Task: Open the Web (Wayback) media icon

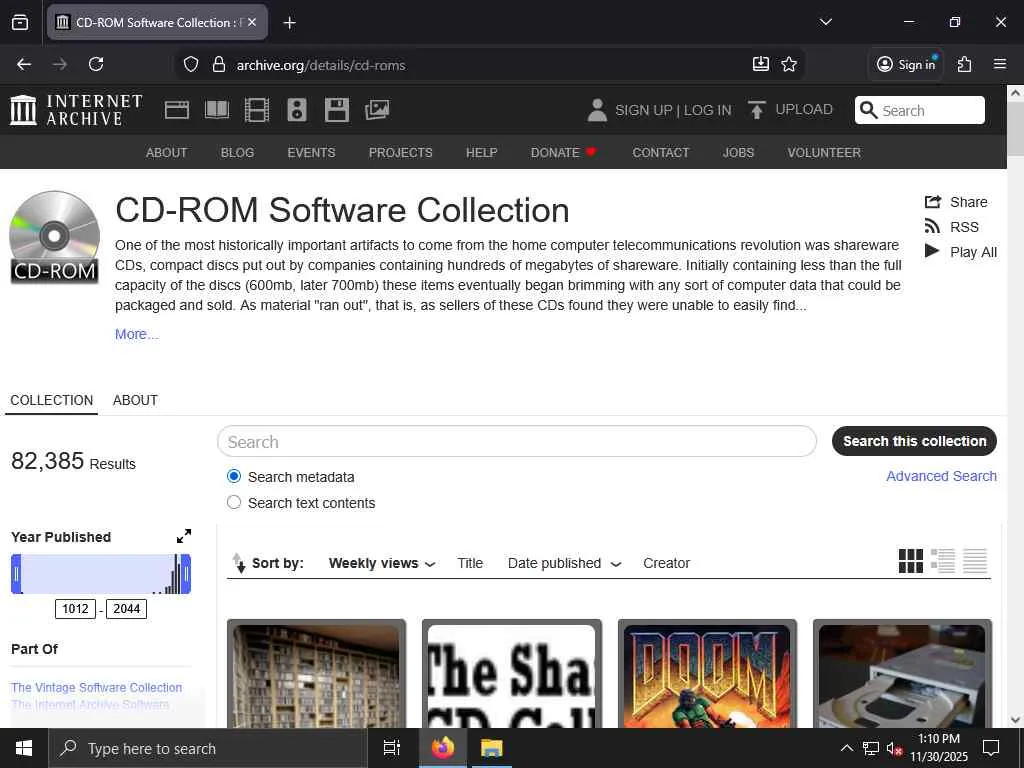Action: (x=177, y=110)
